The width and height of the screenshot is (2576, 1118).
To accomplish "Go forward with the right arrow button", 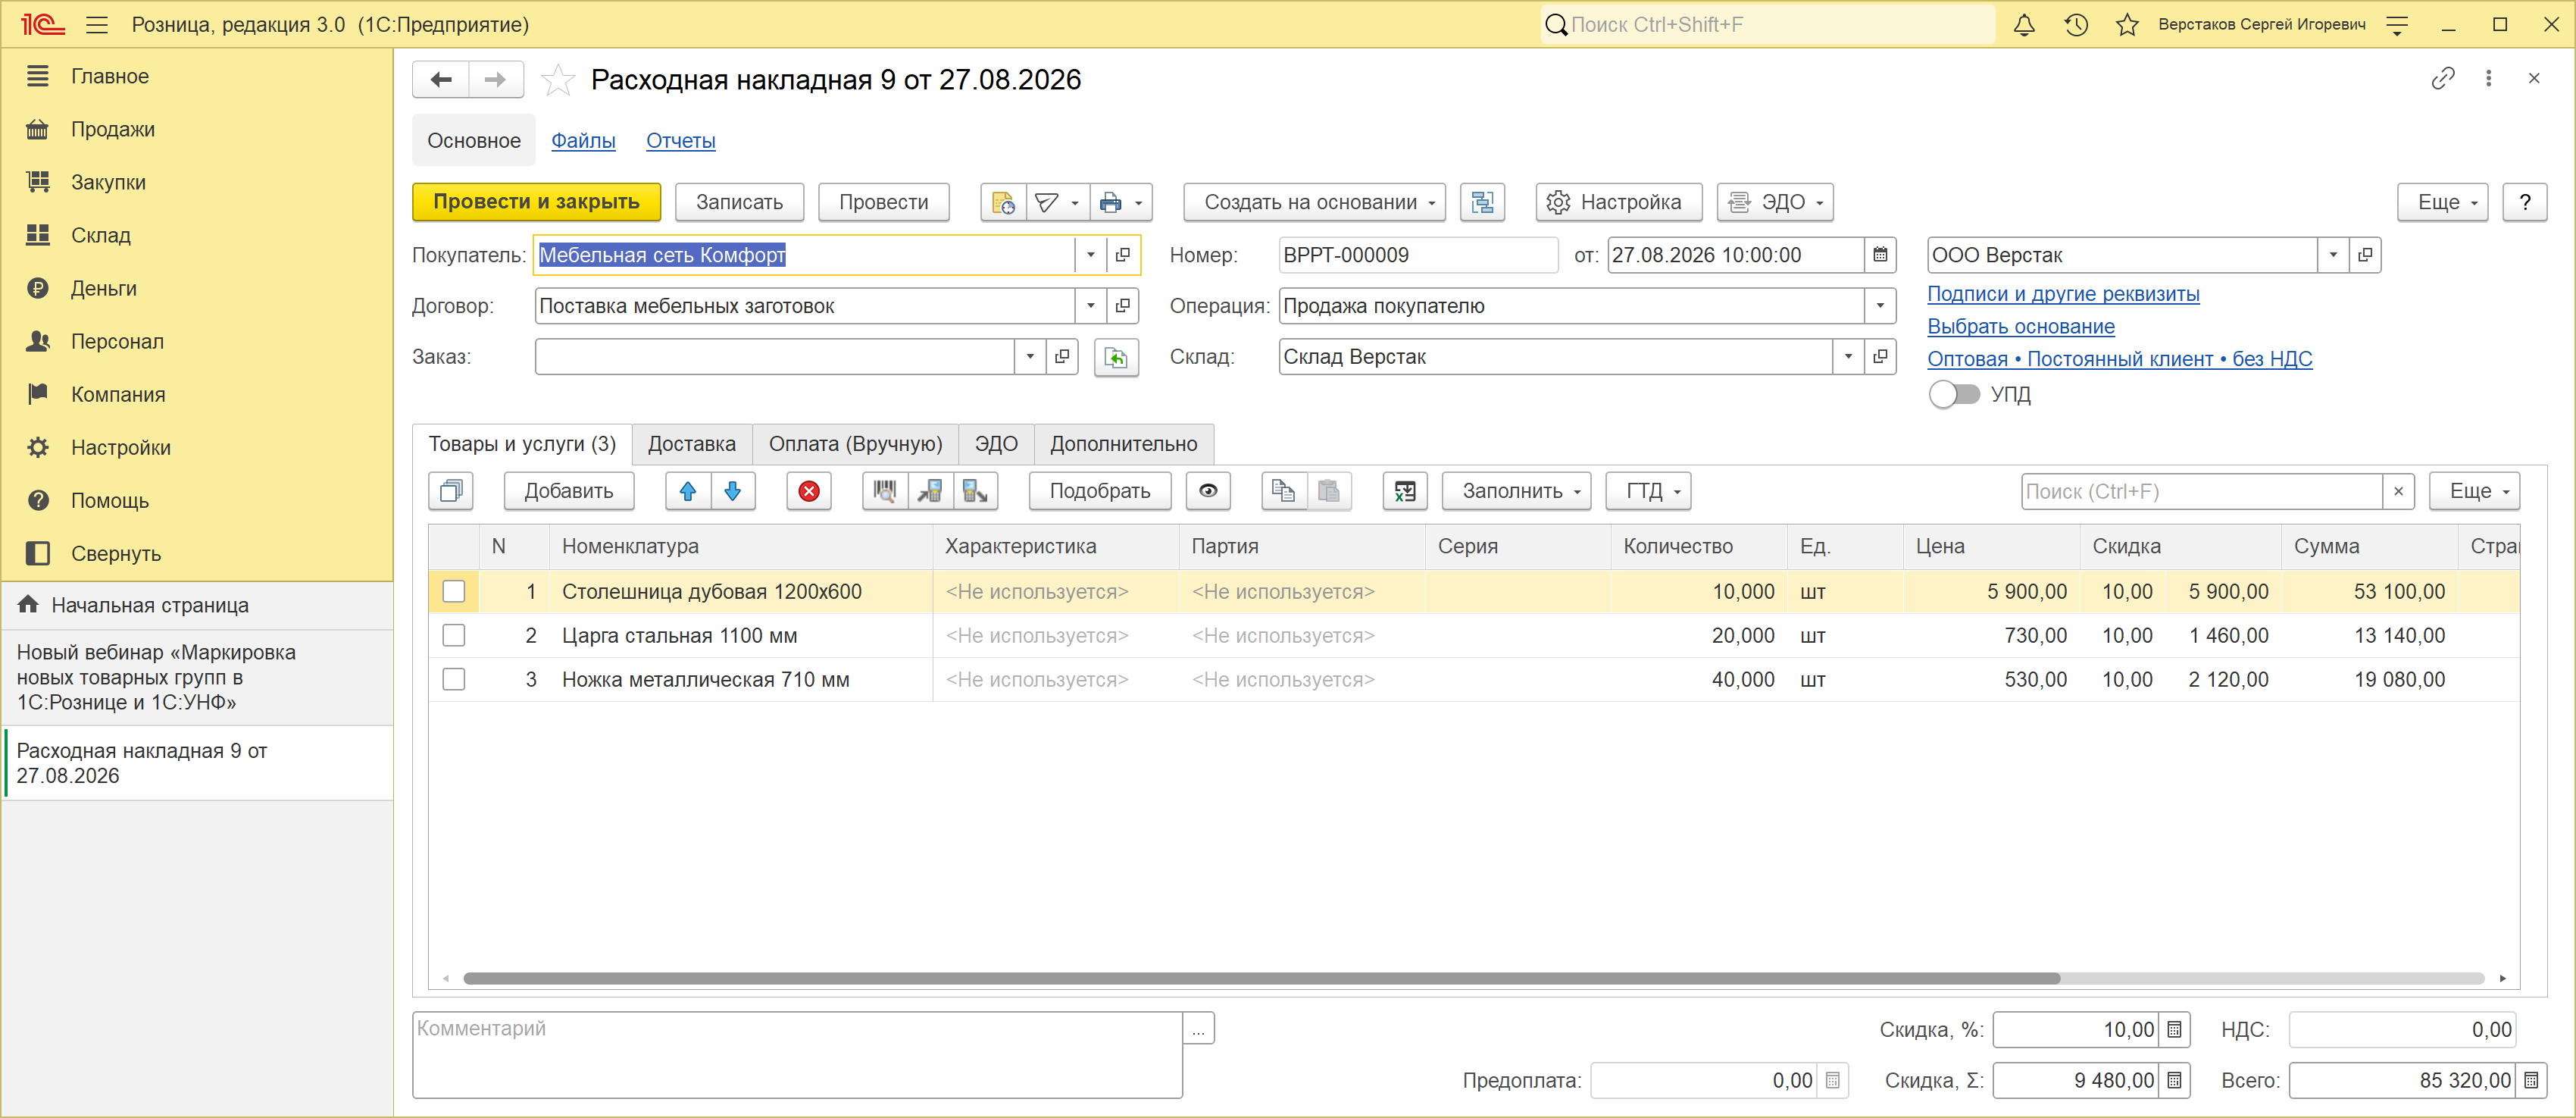I will click(496, 80).
